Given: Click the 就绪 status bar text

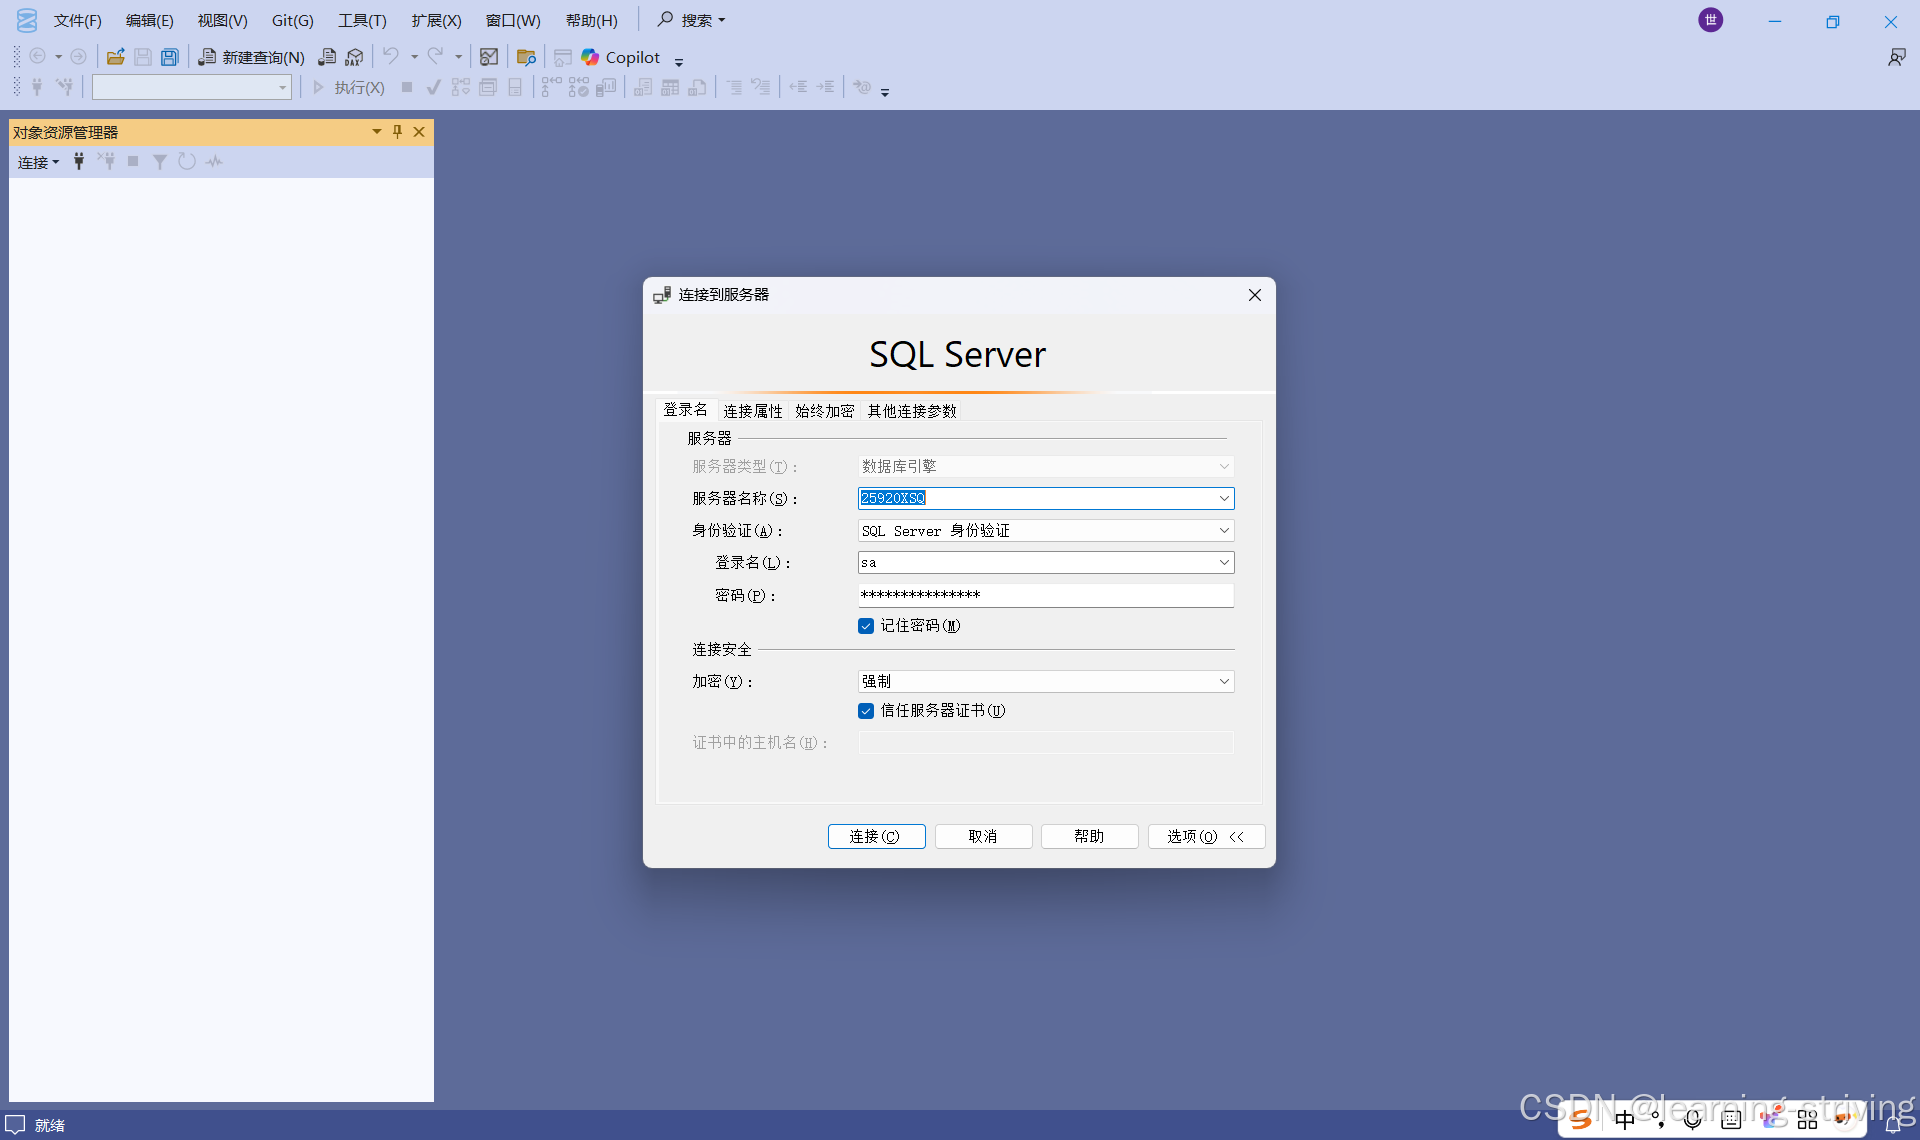Looking at the screenshot, I should [50, 1126].
